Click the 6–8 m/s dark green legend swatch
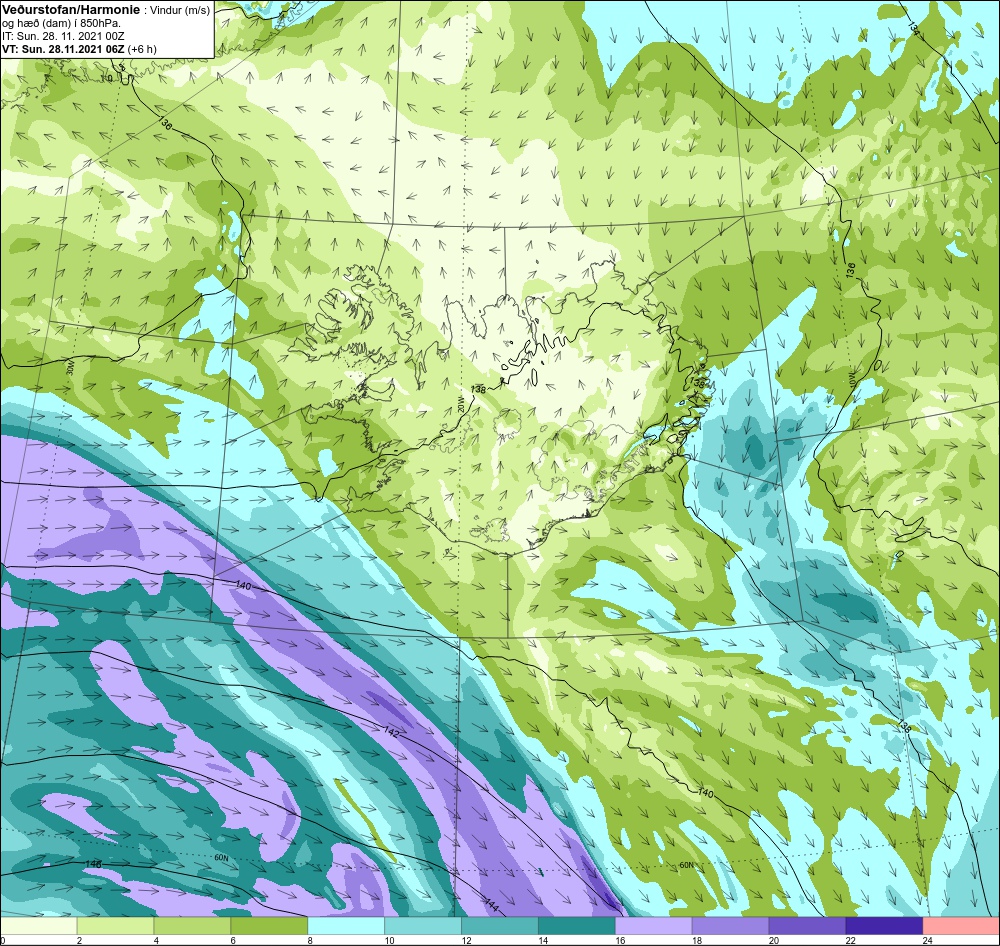 (269, 925)
